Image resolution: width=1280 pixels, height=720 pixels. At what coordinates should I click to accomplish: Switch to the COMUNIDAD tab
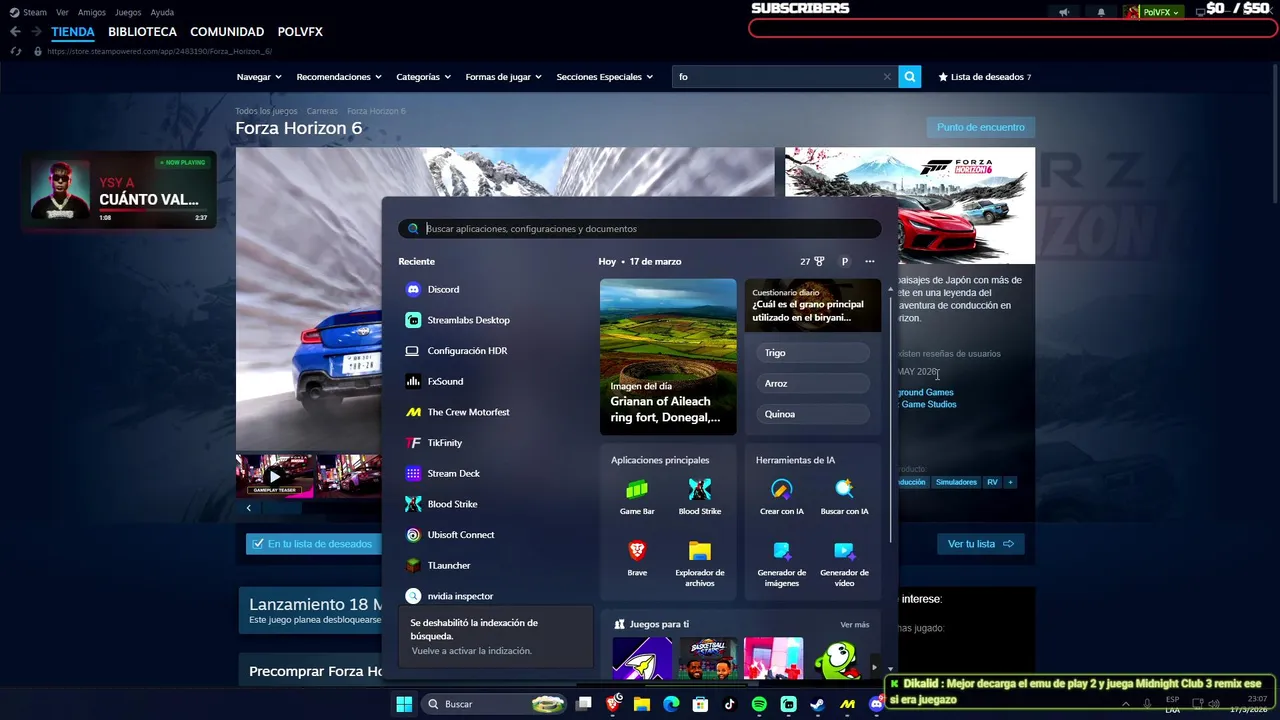click(227, 31)
